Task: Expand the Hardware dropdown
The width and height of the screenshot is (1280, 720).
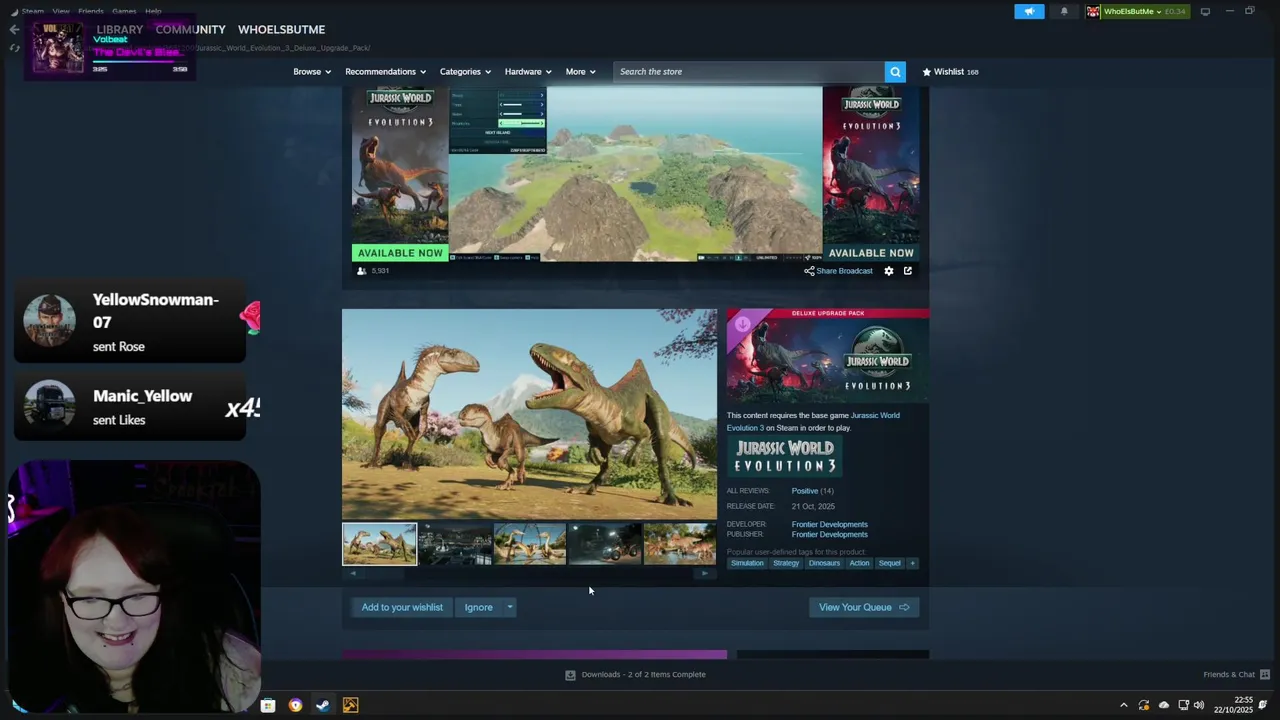Action: coord(528,72)
